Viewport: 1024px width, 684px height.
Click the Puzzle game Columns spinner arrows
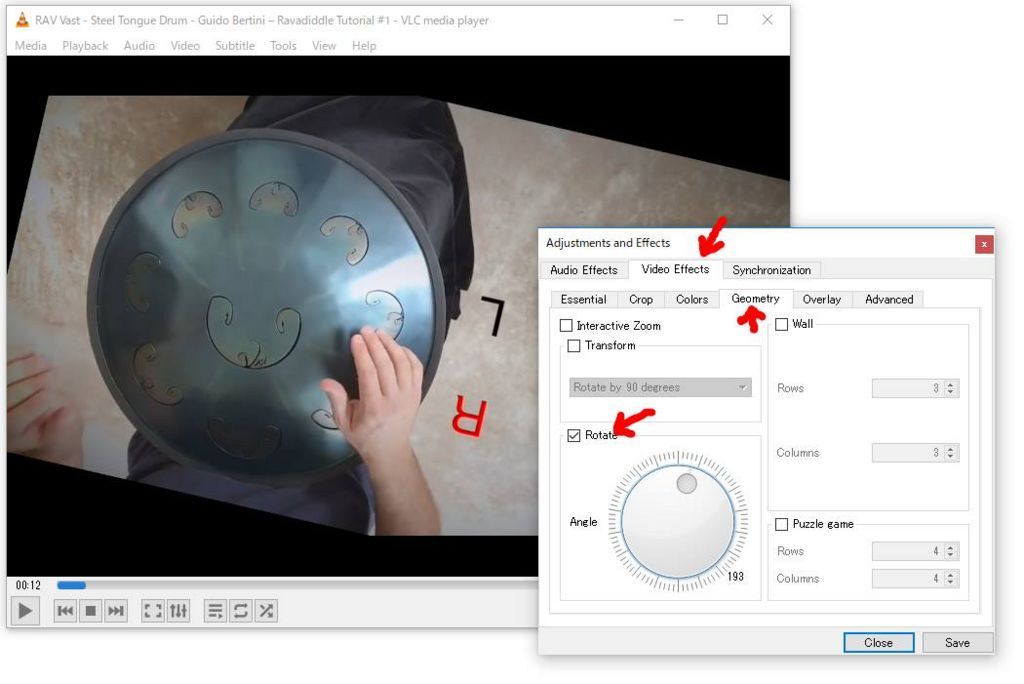click(951, 579)
